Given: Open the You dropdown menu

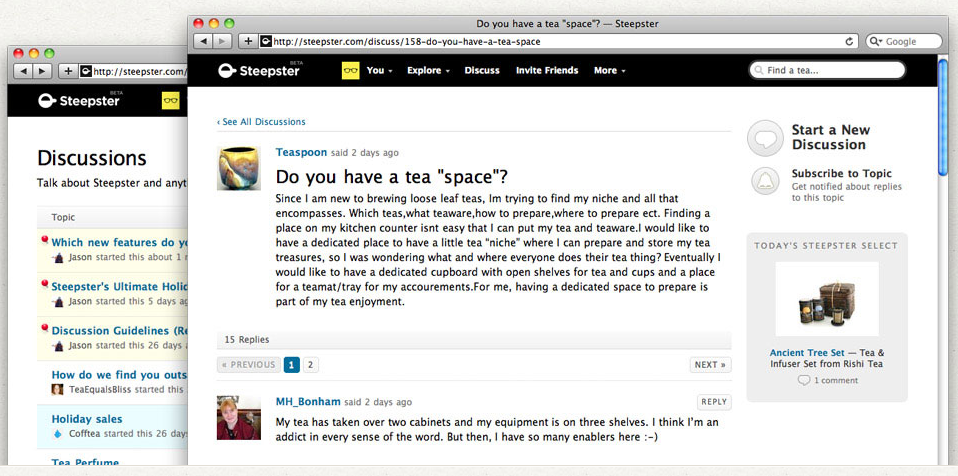Looking at the screenshot, I should pos(379,70).
